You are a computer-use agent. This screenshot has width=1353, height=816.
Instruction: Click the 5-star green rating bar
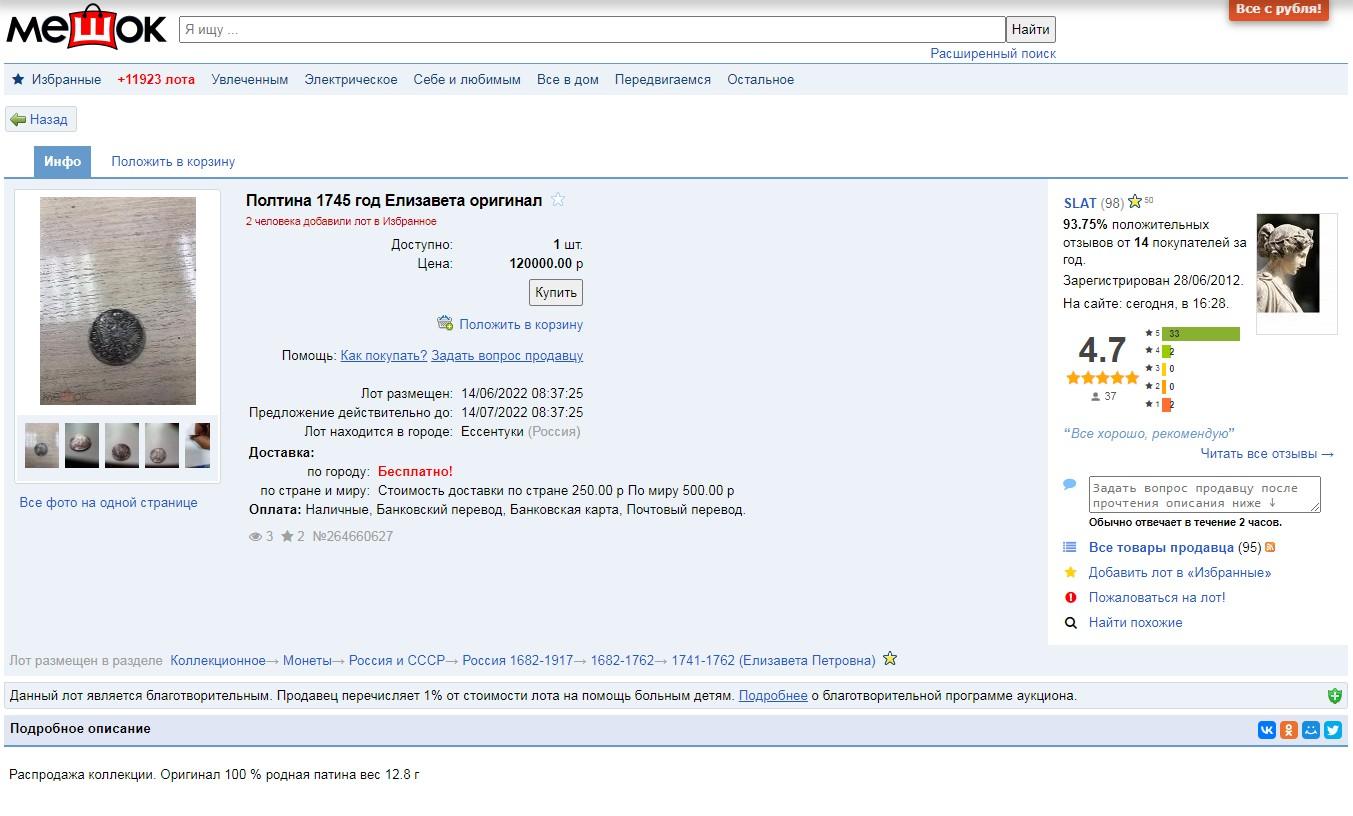(x=1200, y=334)
